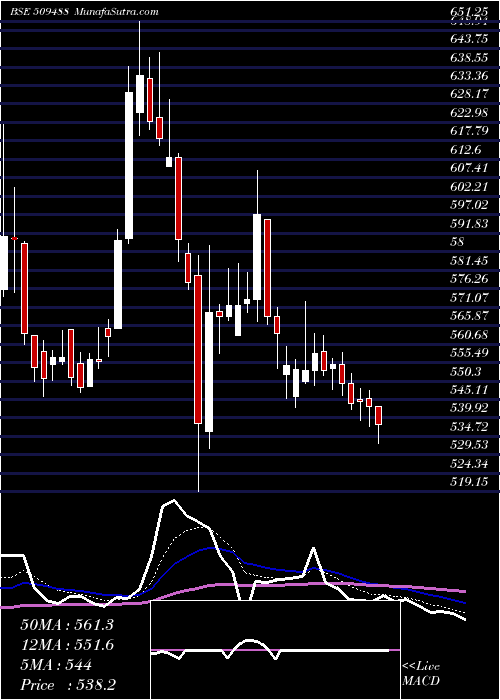Click the 560.68 price axis label

469,335
